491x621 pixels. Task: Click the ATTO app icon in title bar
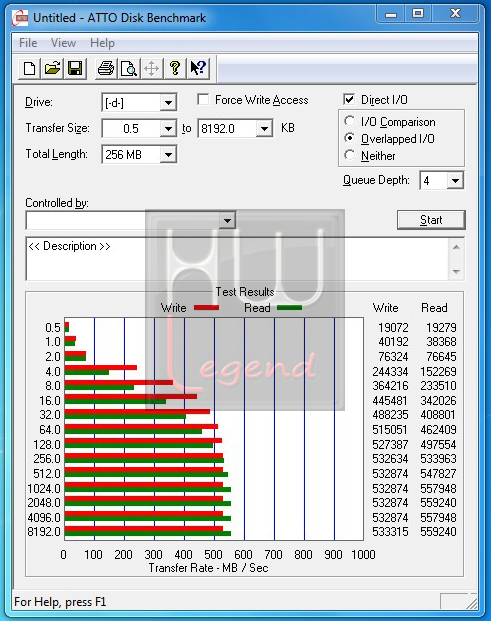tap(20, 18)
